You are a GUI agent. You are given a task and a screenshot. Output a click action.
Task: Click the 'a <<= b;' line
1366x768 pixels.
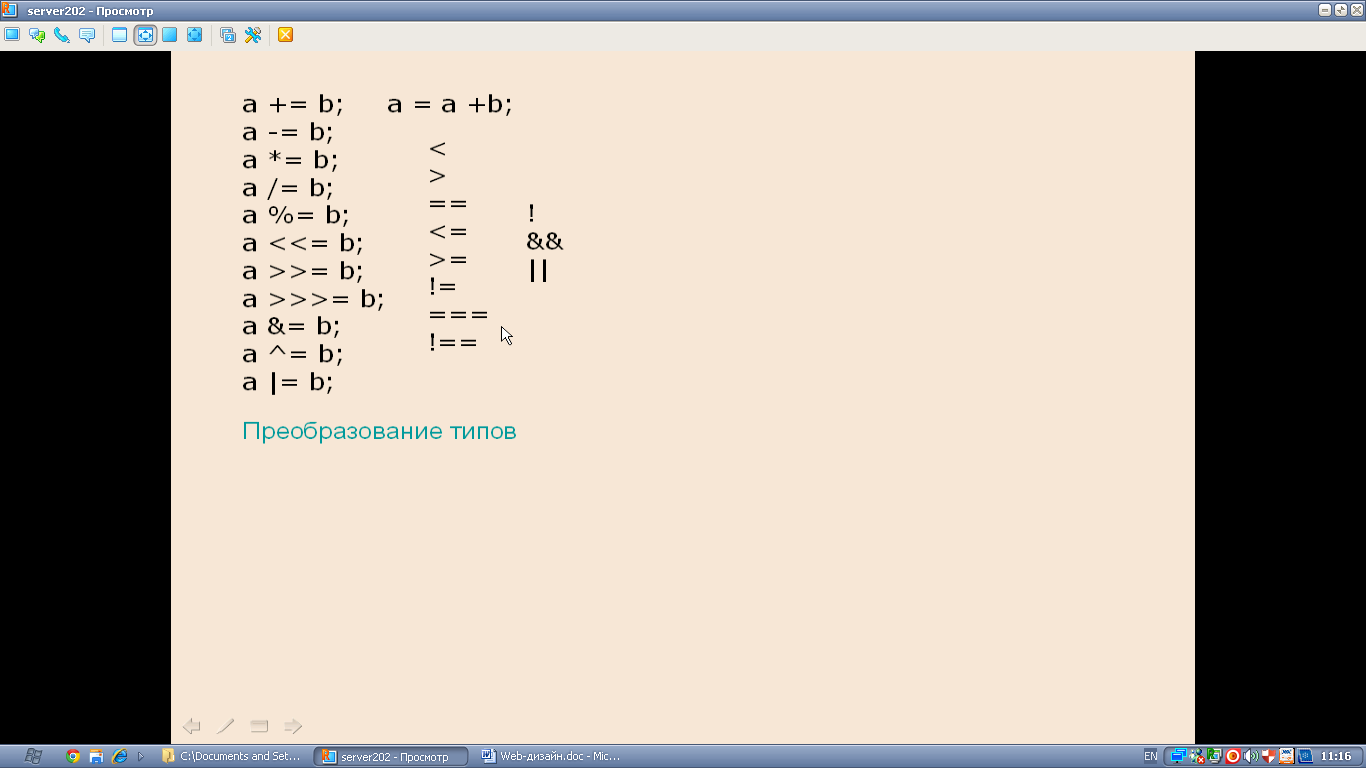pos(302,243)
